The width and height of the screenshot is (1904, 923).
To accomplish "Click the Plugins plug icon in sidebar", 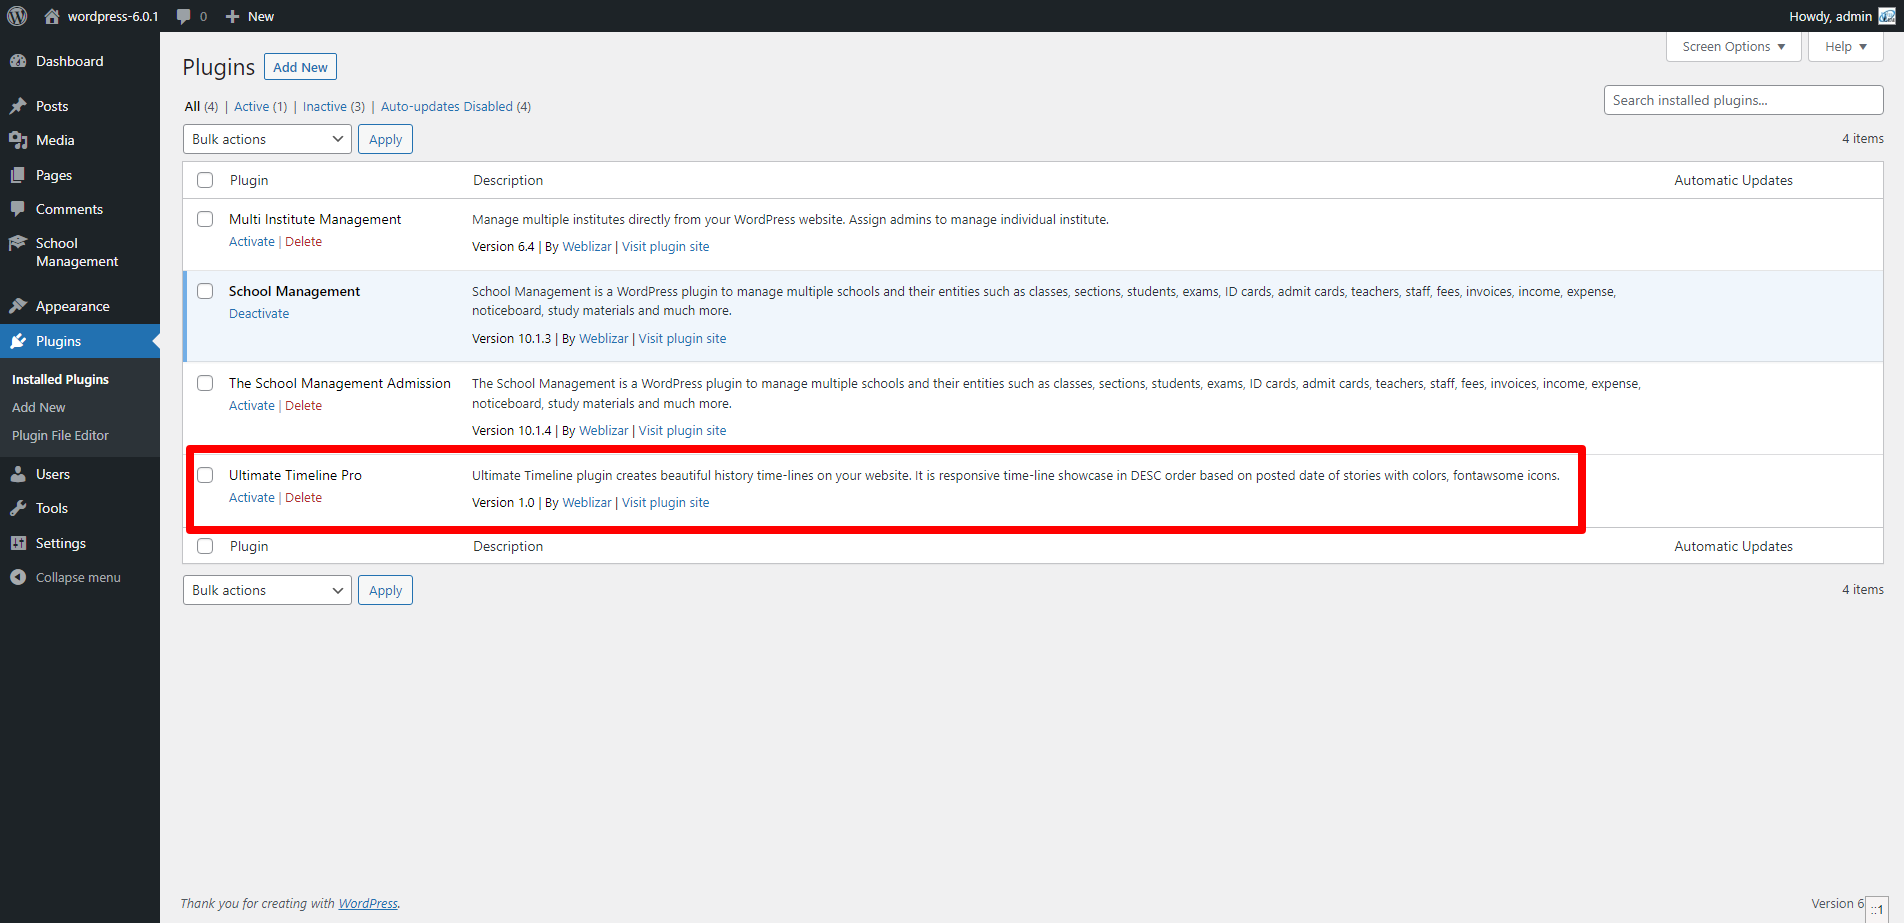I will (18, 341).
